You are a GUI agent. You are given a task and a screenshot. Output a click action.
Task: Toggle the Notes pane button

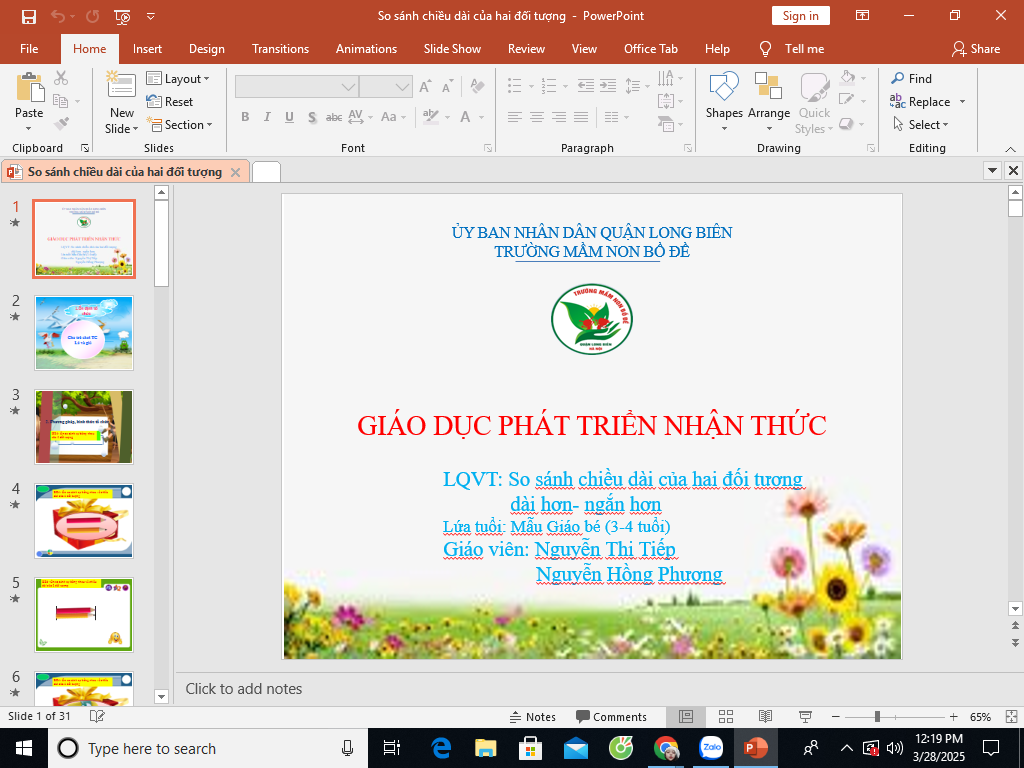point(532,717)
